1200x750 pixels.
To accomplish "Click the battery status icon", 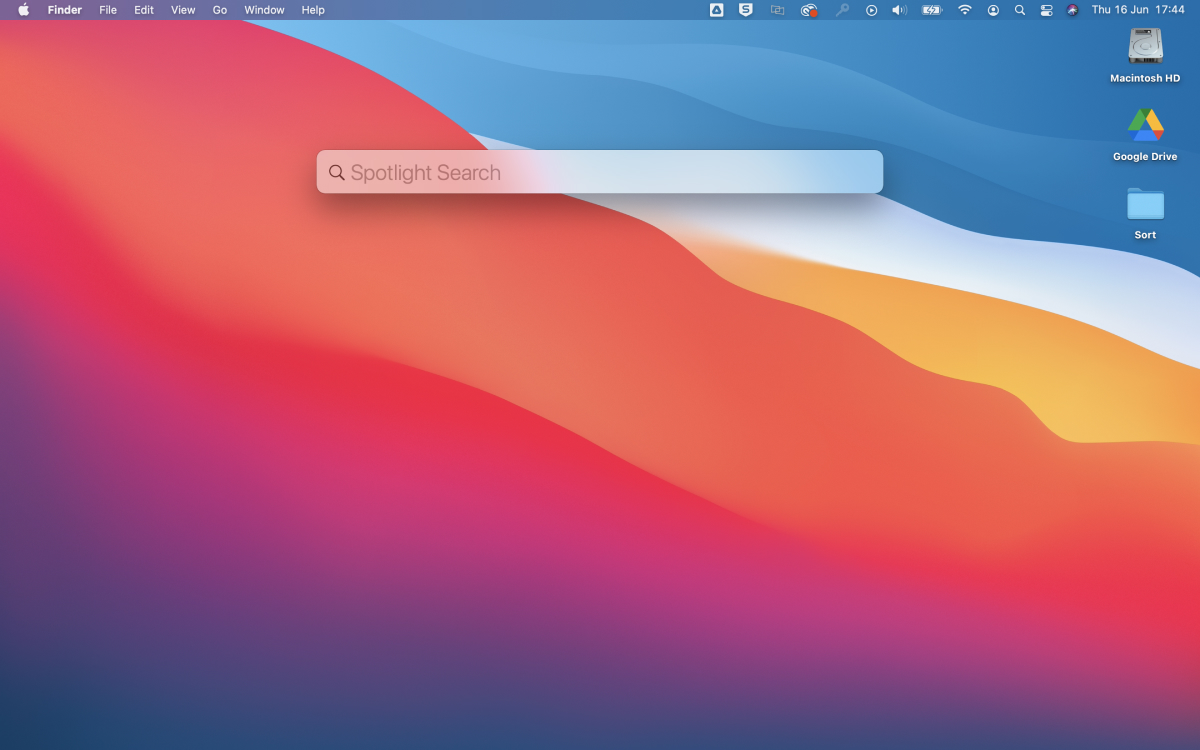I will [x=932, y=10].
